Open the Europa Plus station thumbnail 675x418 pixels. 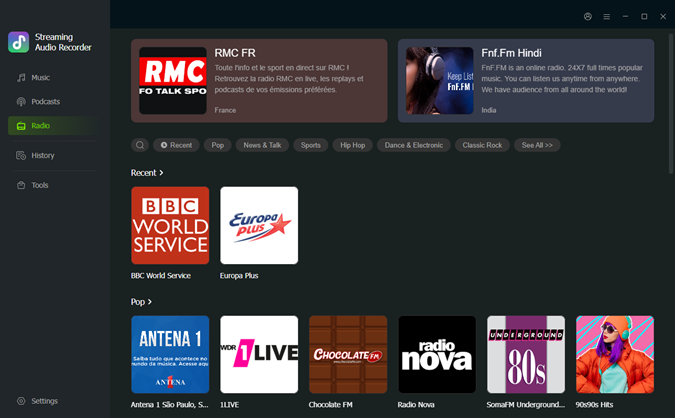point(259,225)
